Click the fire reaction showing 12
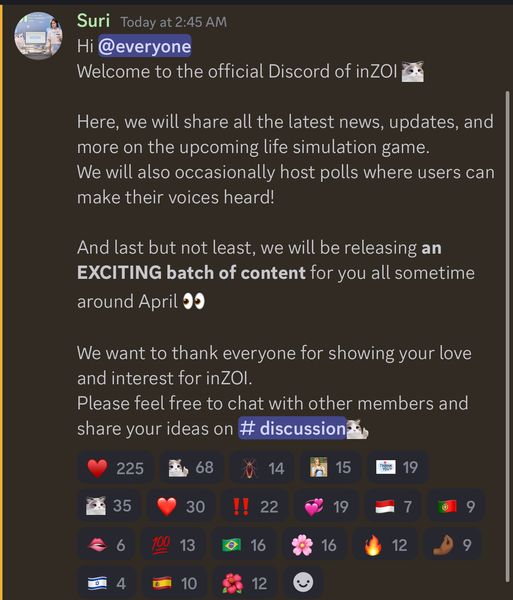The width and height of the screenshot is (513, 600). [385, 545]
